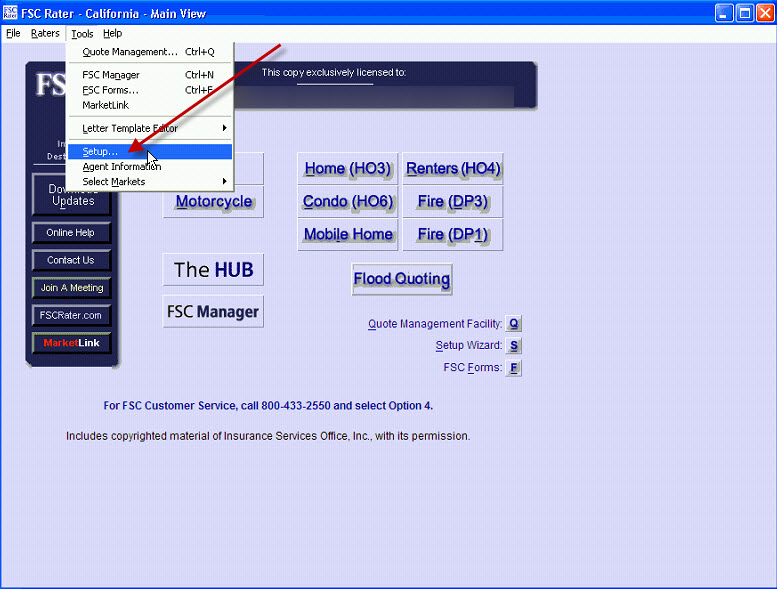Screen dimensions: 777x589
Task: Open Agent Information menu entry
Action: (150, 166)
